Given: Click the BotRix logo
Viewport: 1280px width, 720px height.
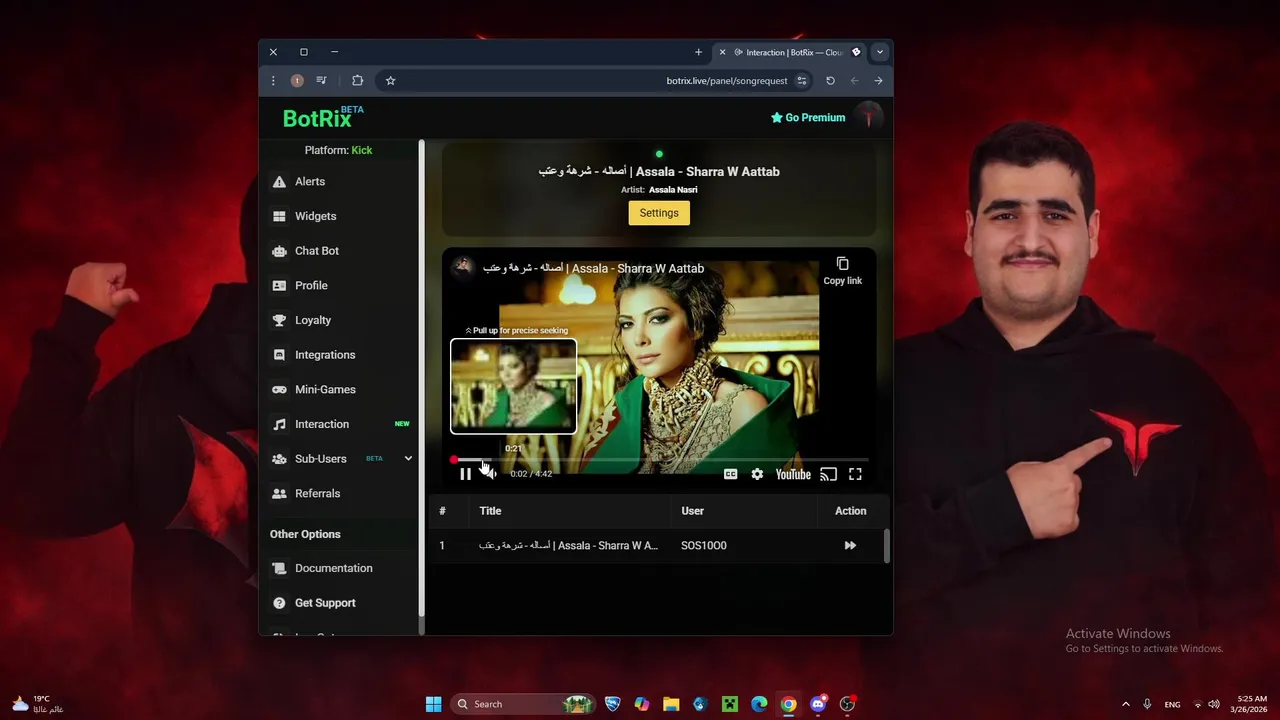Looking at the screenshot, I should coord(322,118).
